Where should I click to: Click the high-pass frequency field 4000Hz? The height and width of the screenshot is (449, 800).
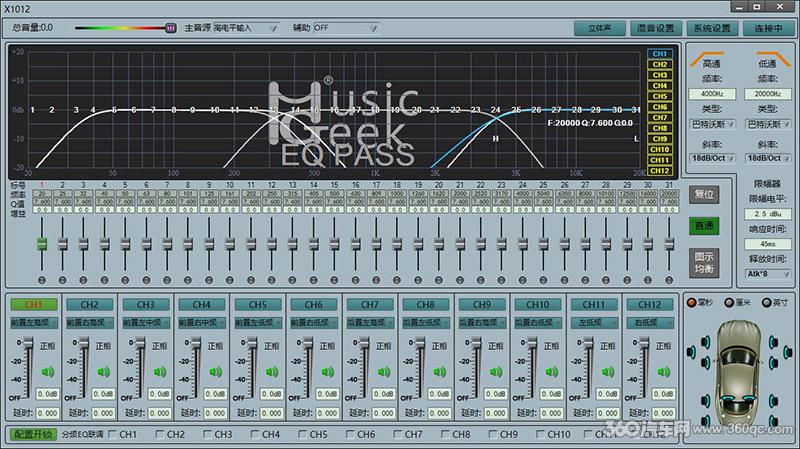[x=712, y=94]
